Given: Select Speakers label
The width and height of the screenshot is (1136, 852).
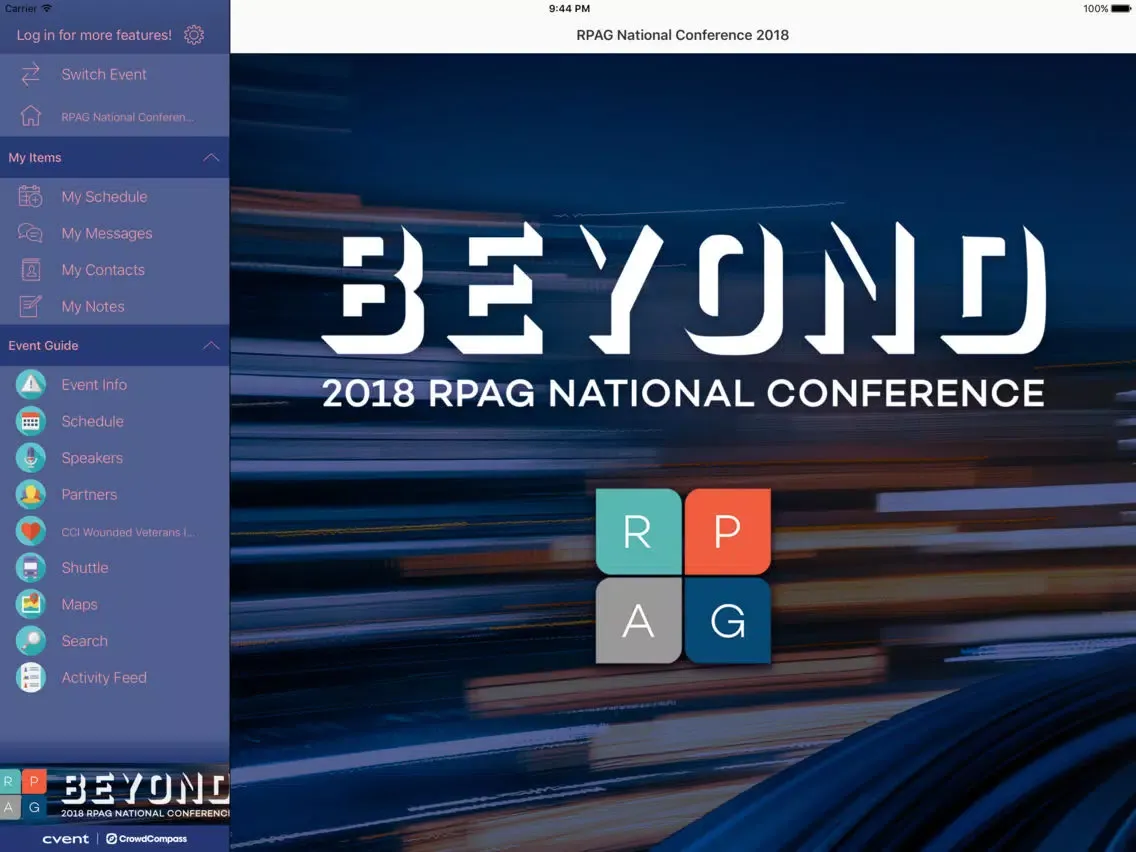Looking at the screenshot, I should (x=92, y=458).
